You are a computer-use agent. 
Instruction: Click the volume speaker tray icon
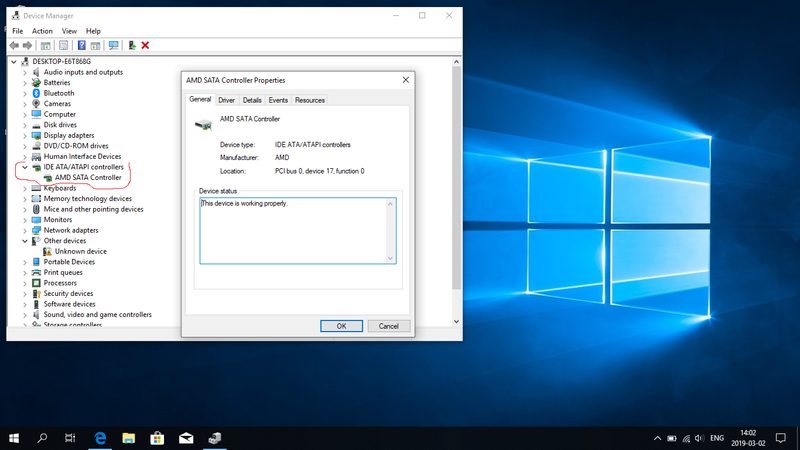tap(699, 438)
